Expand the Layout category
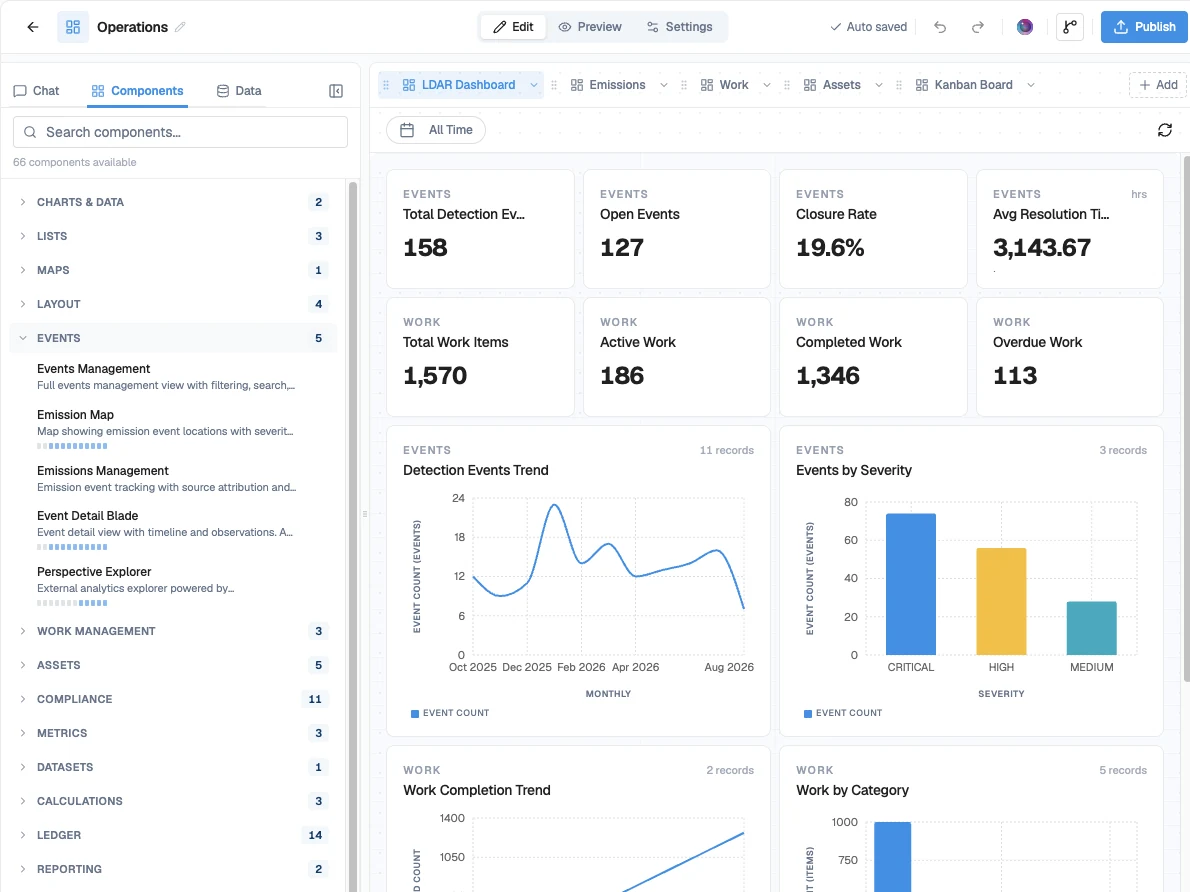The image size is (1190, 892). click(173, 304)
